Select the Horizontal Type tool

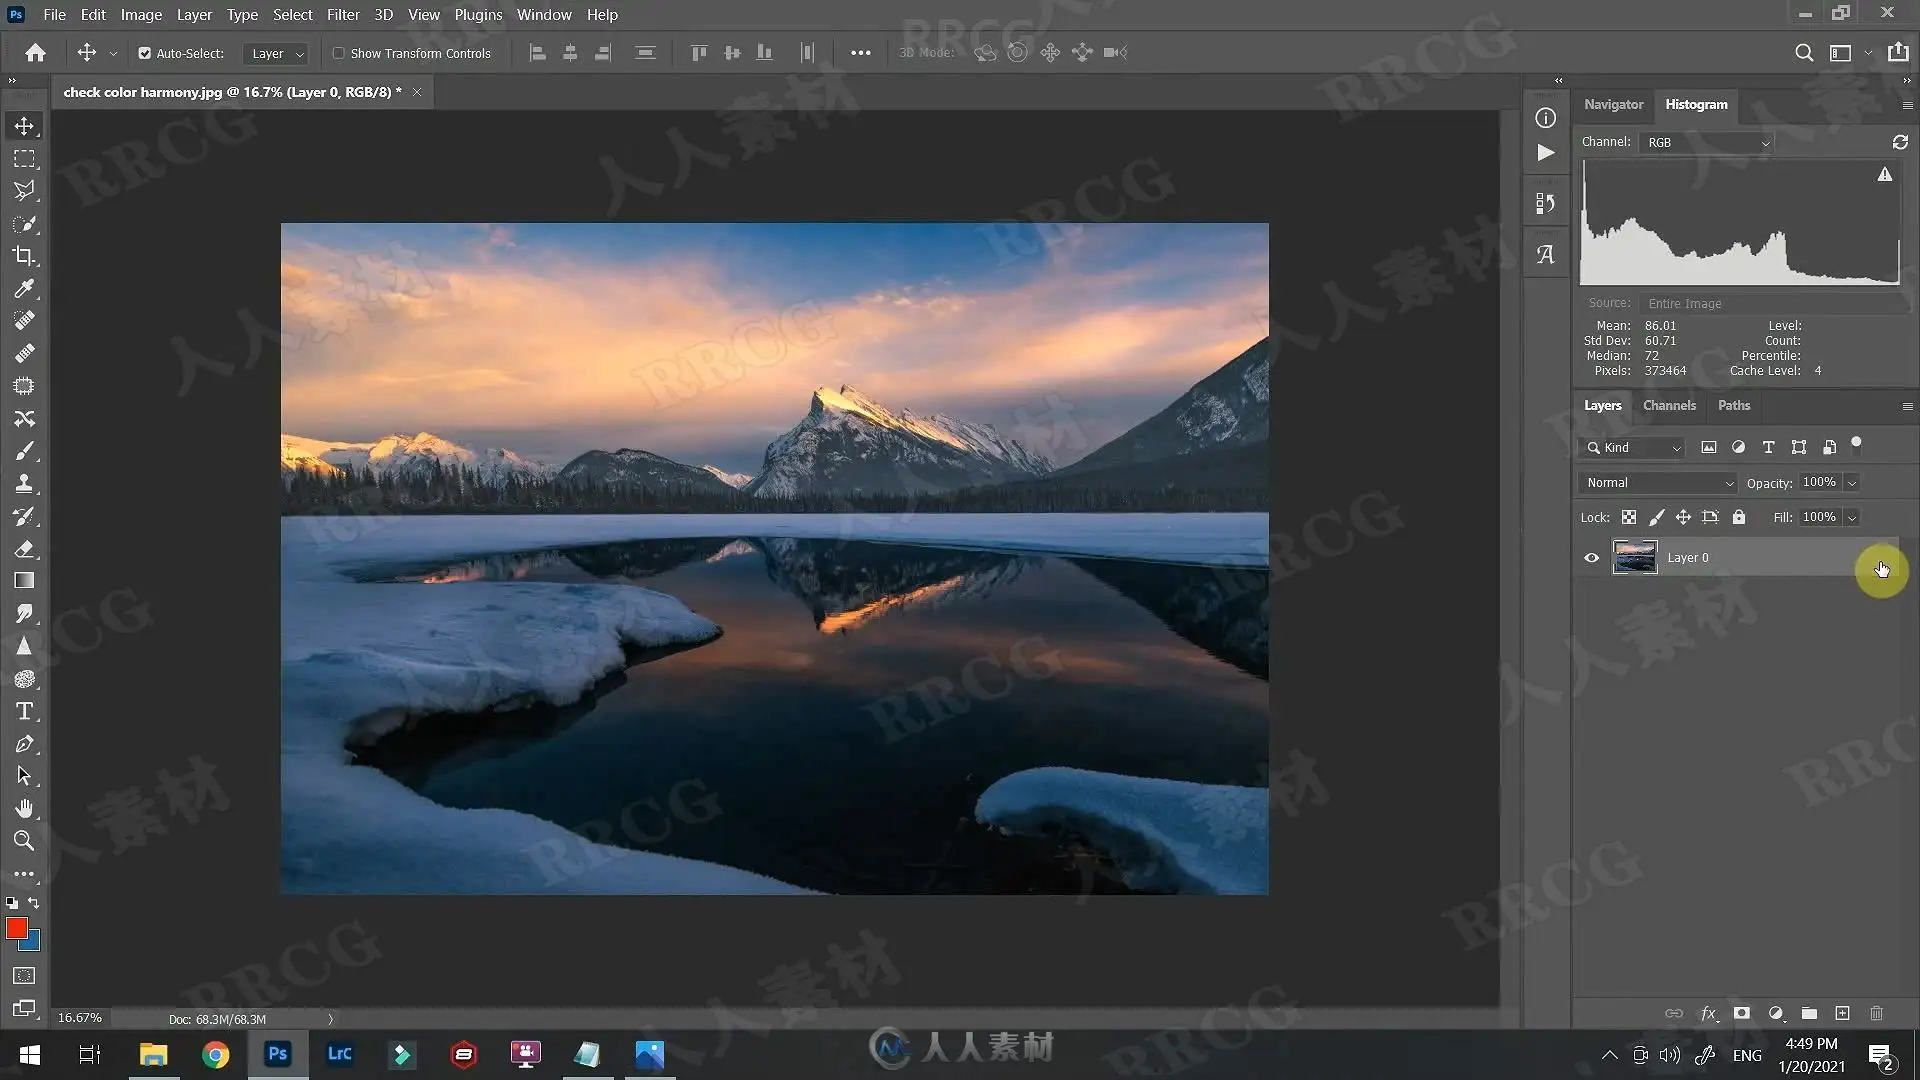tap(24, 711)
